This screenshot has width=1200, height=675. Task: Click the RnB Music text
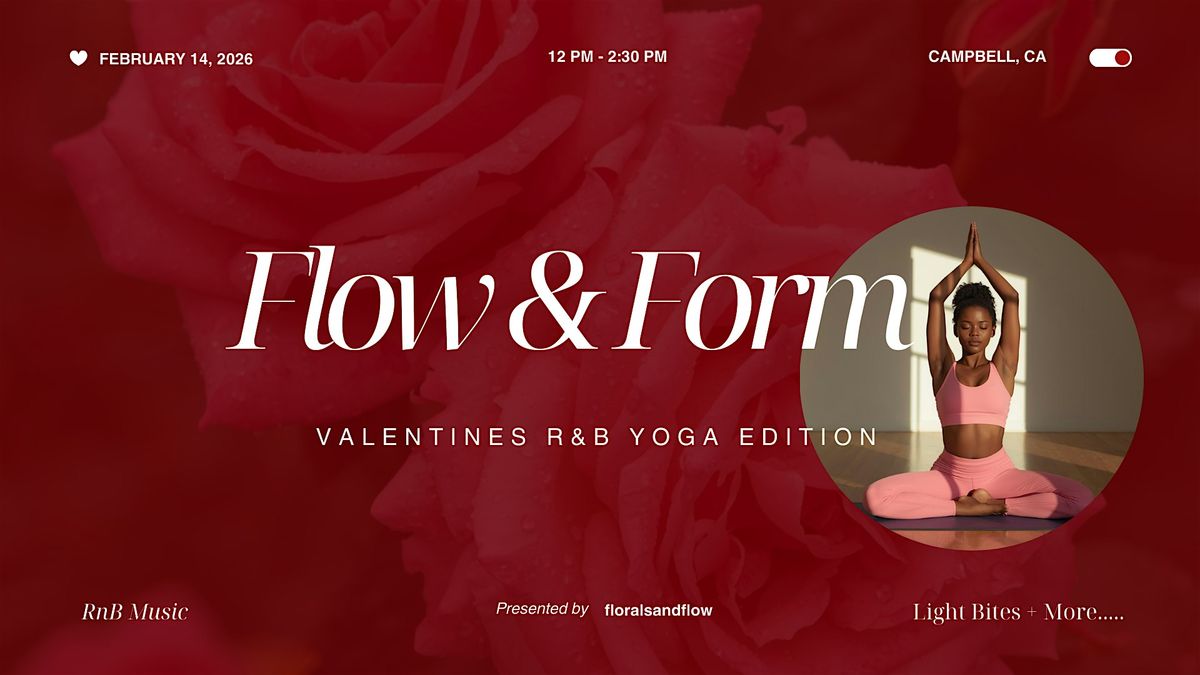pos(135,611)
